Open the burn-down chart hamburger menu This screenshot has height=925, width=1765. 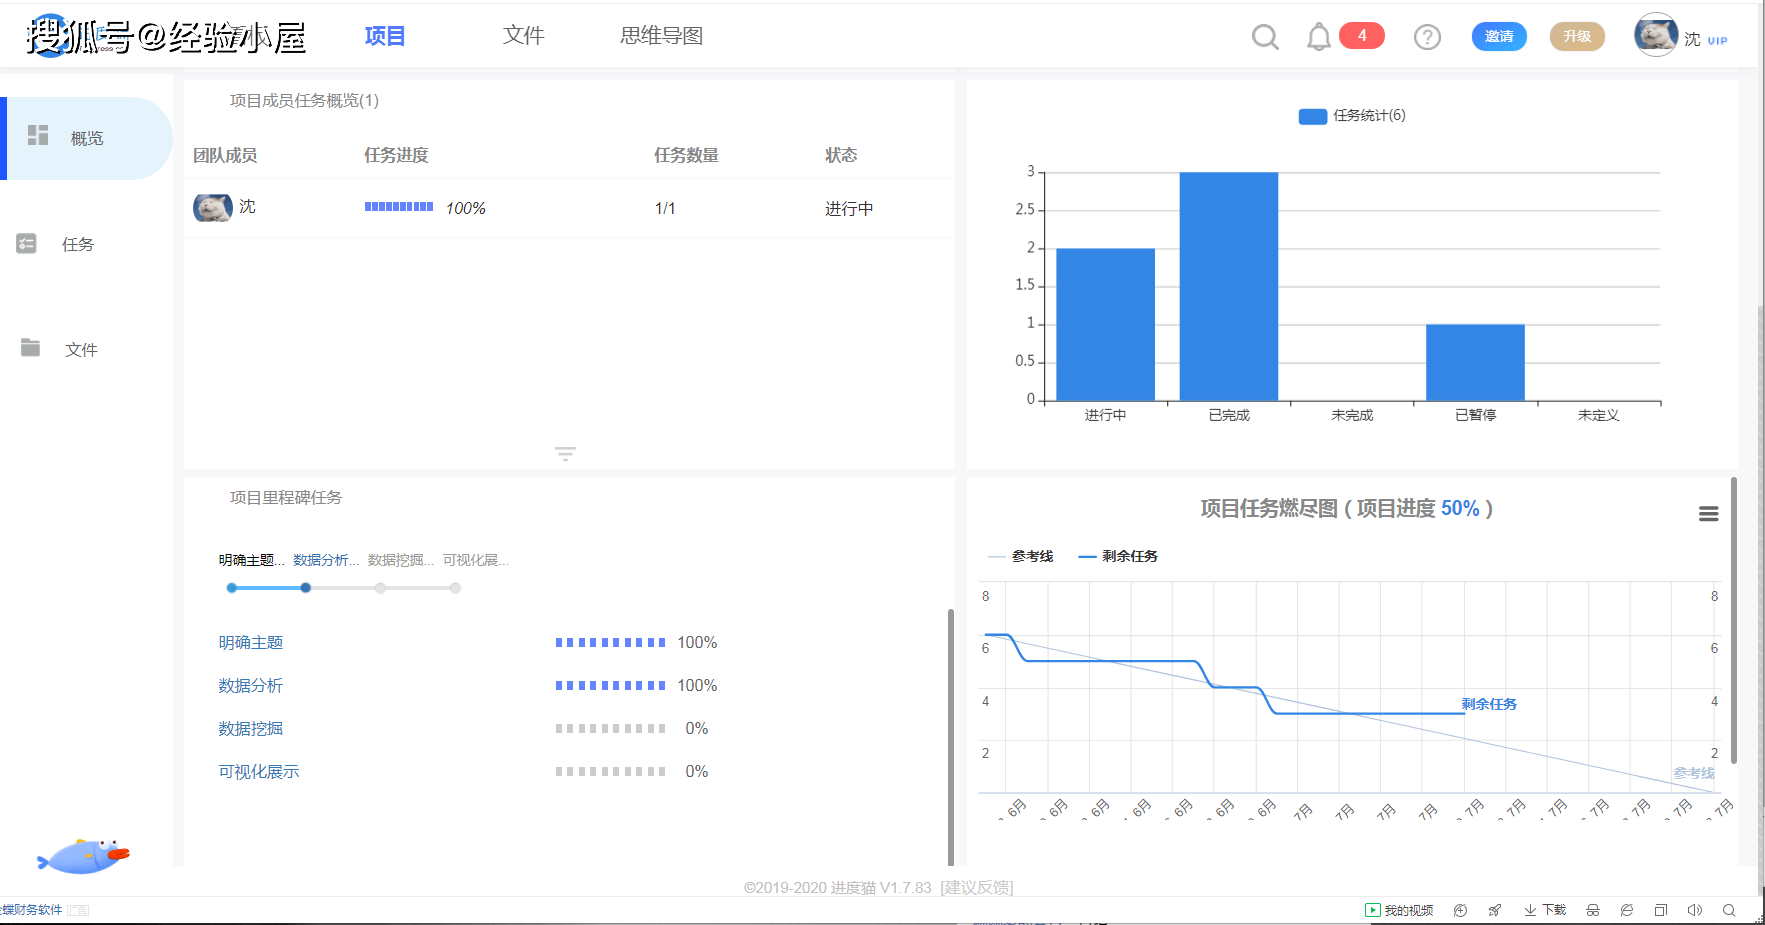point(1708,514)
